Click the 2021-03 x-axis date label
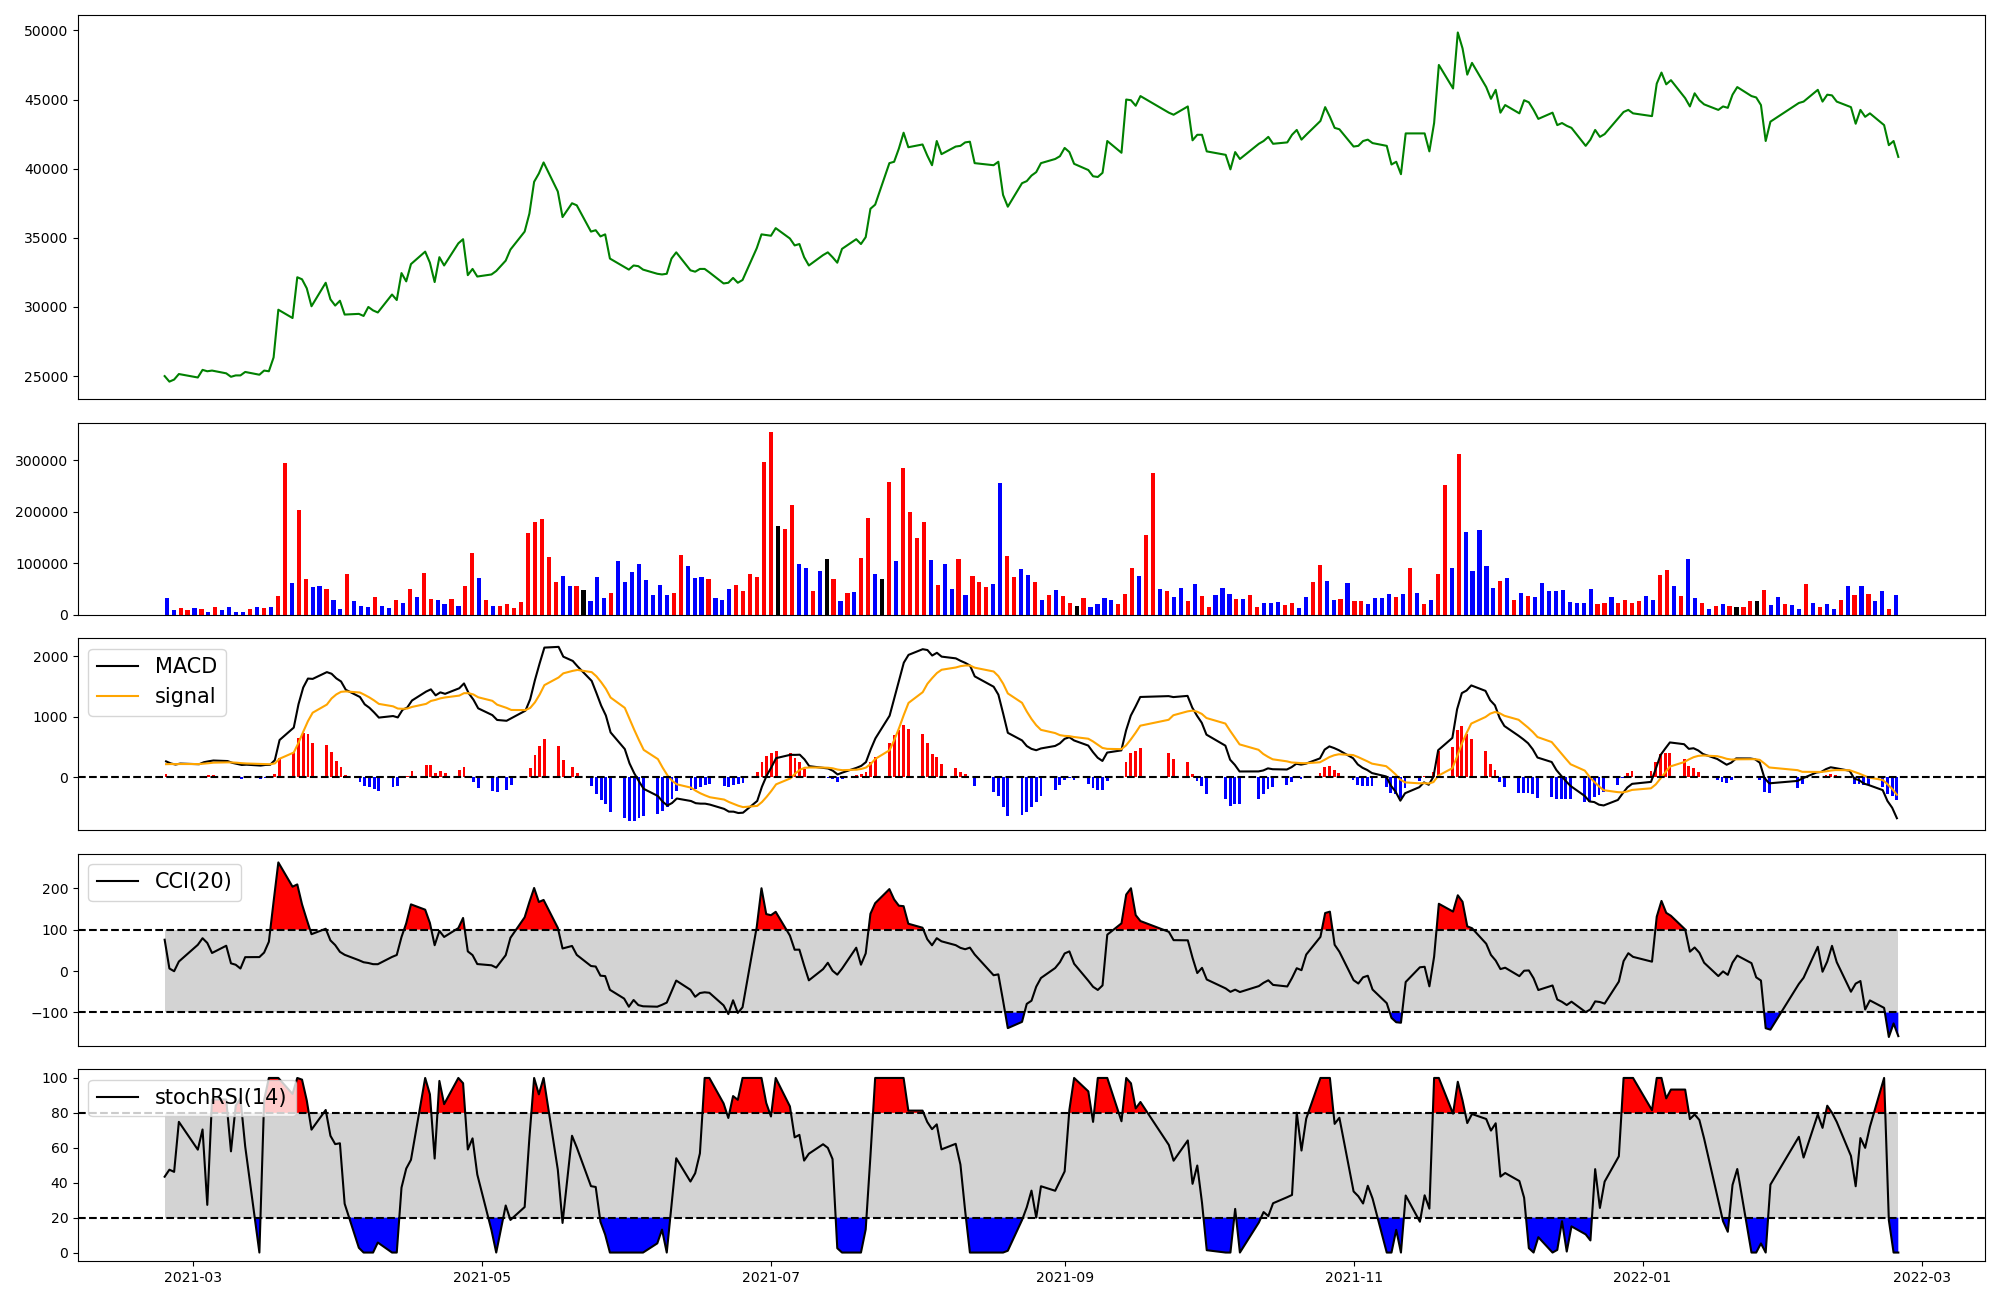This screenshot has width=2000, height=1300. (193, 1276)
